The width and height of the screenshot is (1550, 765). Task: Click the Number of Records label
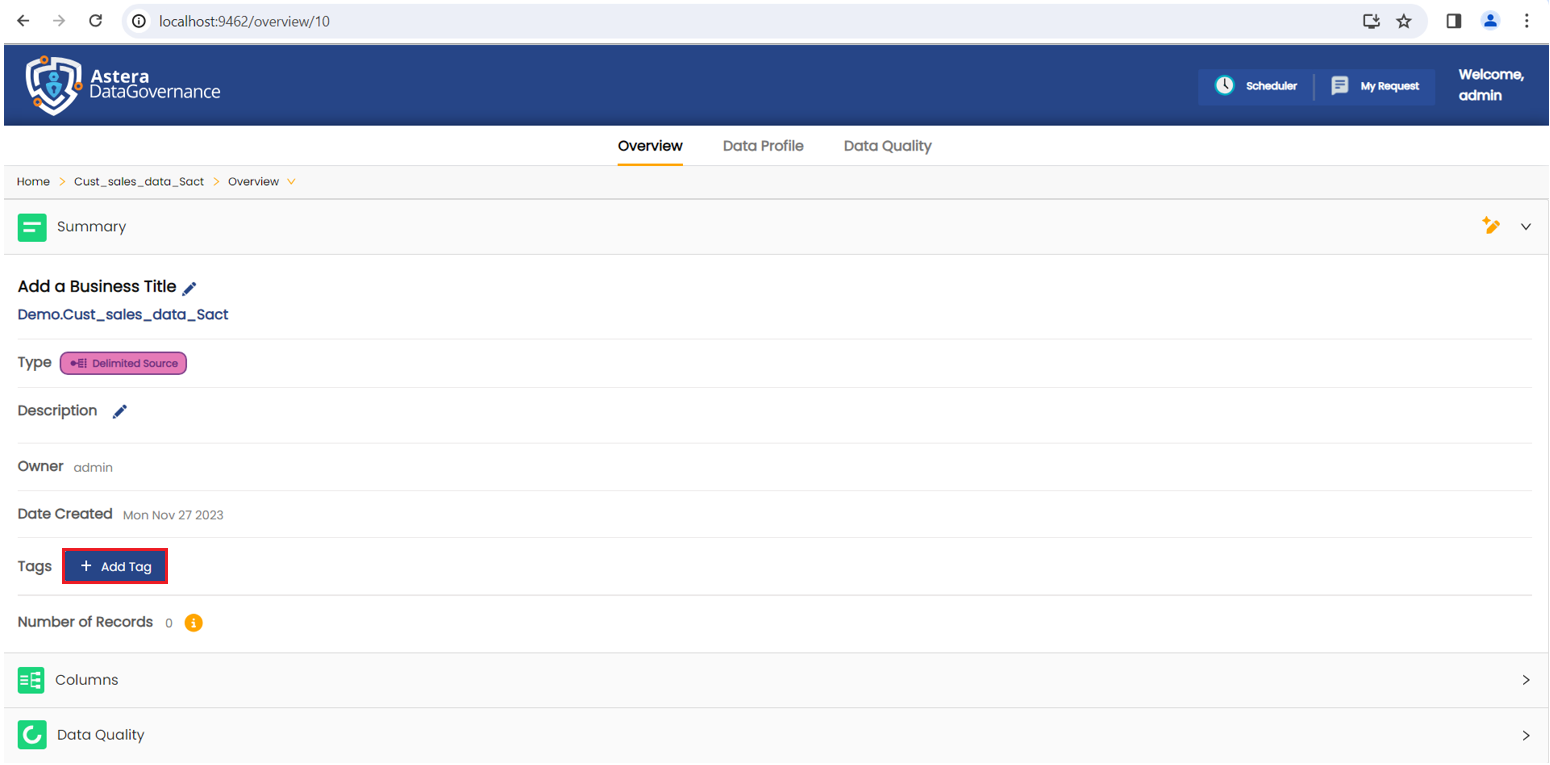(x=85, y=622)
